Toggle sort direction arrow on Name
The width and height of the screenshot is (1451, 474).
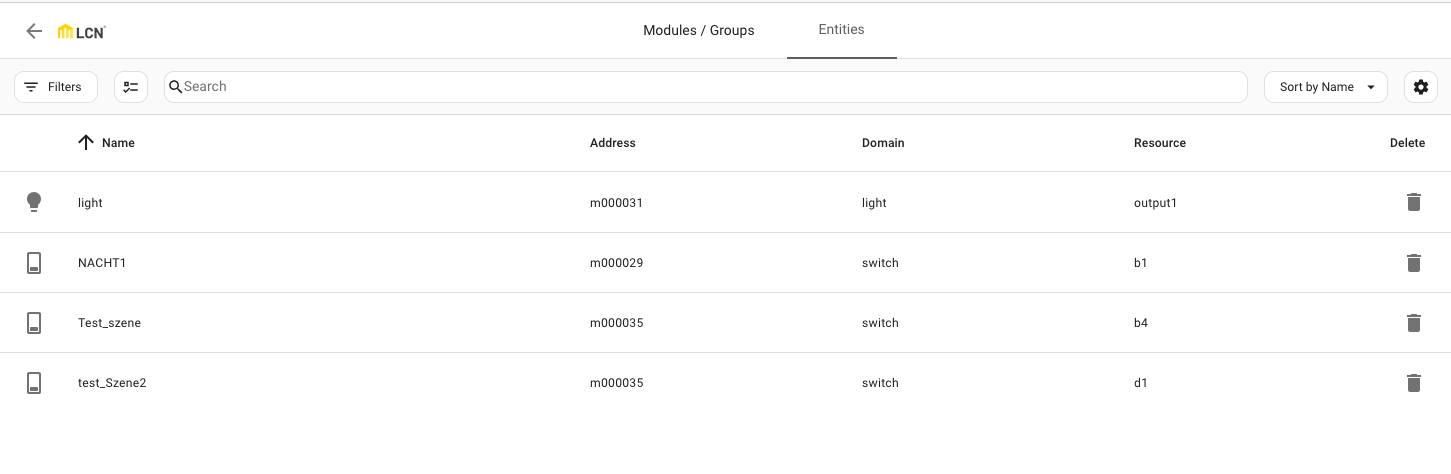coord(86,143)
